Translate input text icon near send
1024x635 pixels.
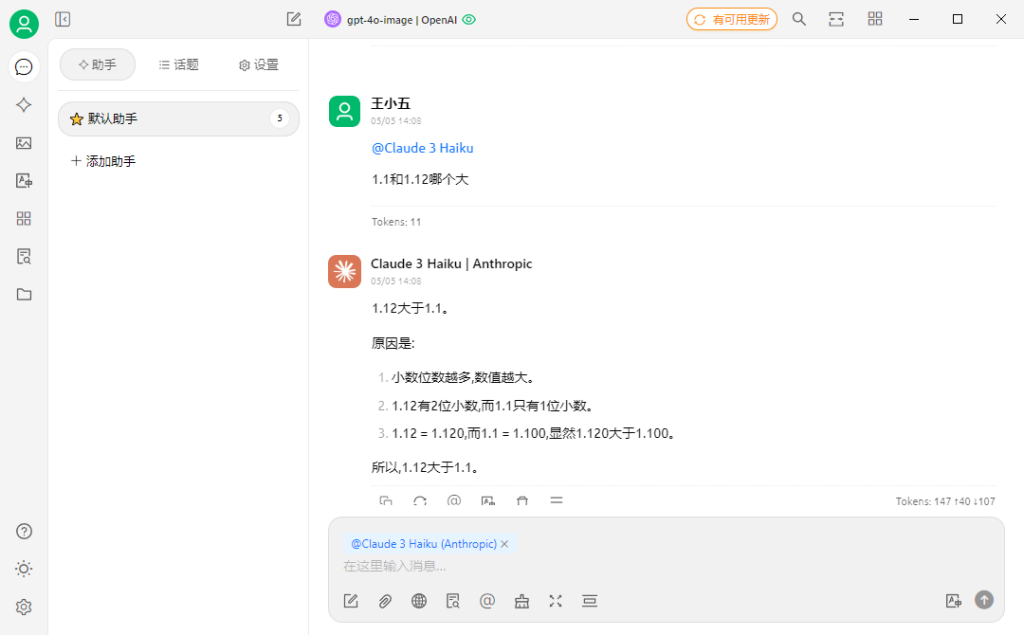[x=953, y=600]
